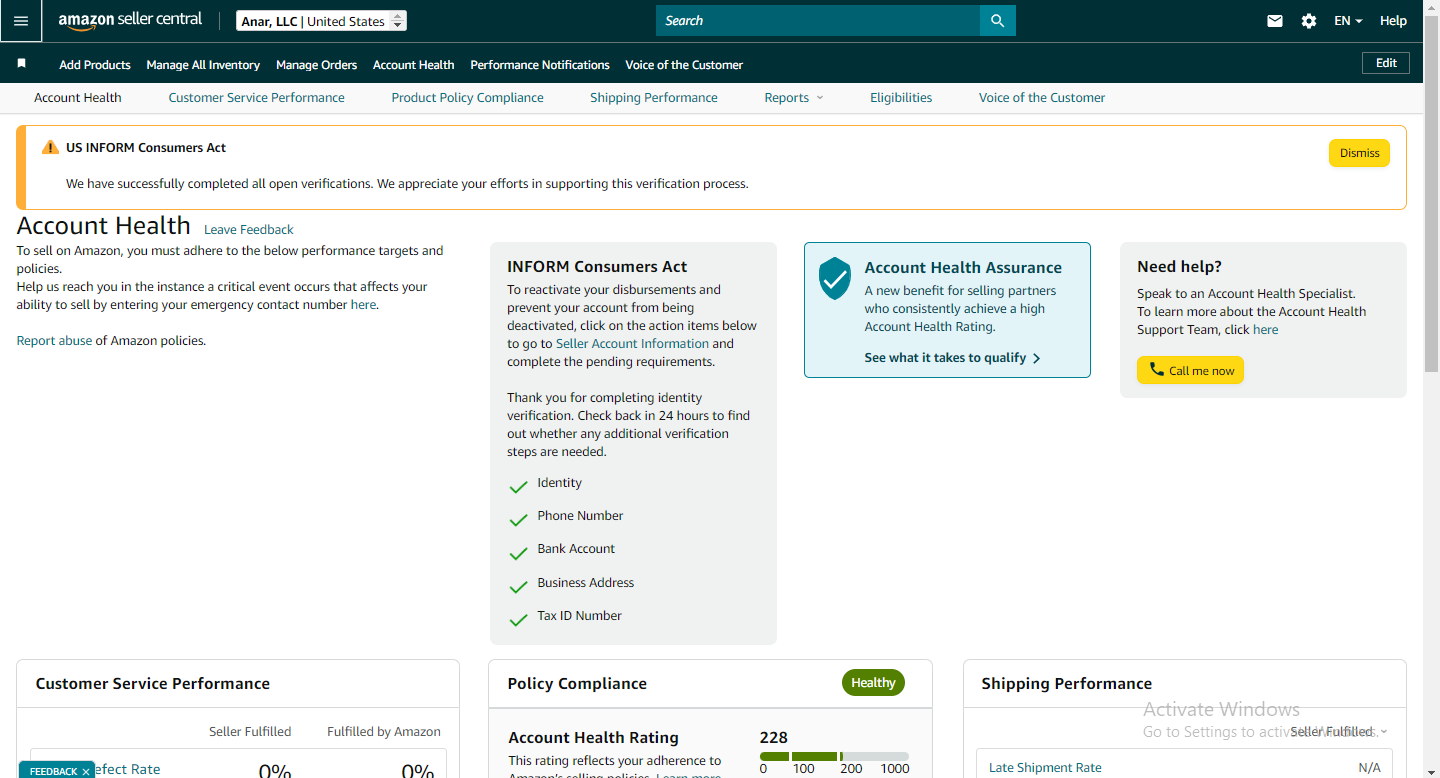This screenshot has height=778, width=1440.
Task: Click into the Search input field
Action: pos(818,21)
